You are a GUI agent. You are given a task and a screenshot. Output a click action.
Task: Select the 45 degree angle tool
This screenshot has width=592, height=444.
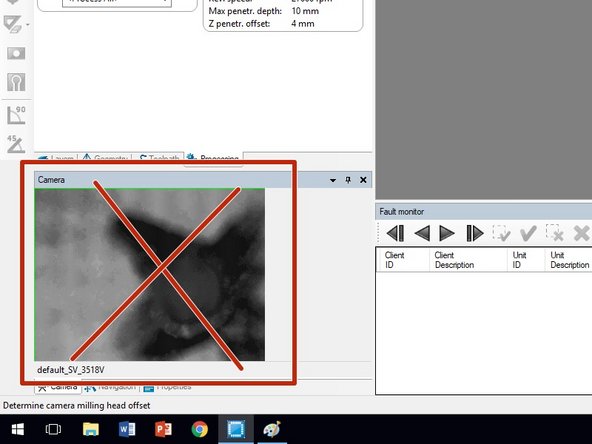[16, 144]
